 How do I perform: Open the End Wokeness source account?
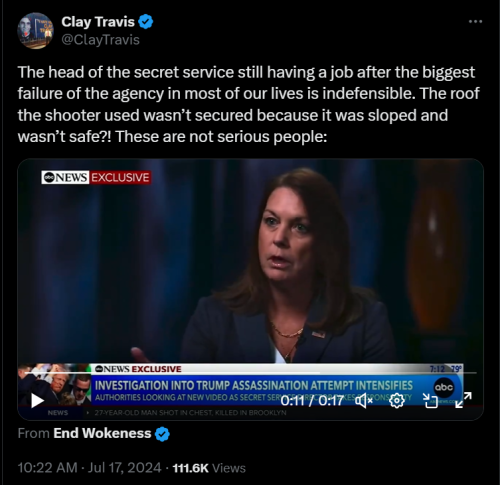point(102,433)
